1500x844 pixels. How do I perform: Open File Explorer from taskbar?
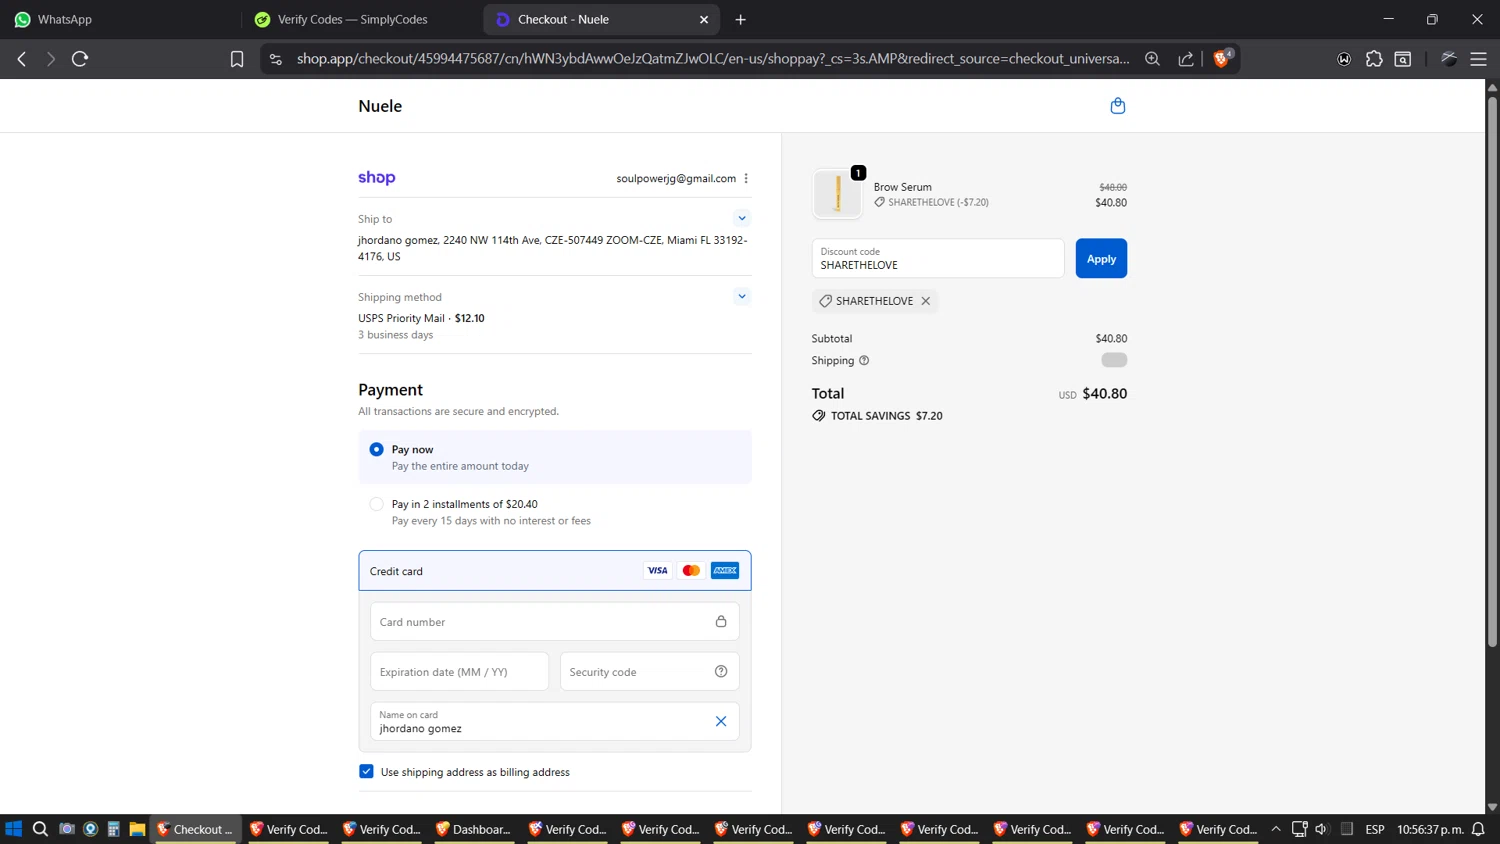[x=137, y=829]
